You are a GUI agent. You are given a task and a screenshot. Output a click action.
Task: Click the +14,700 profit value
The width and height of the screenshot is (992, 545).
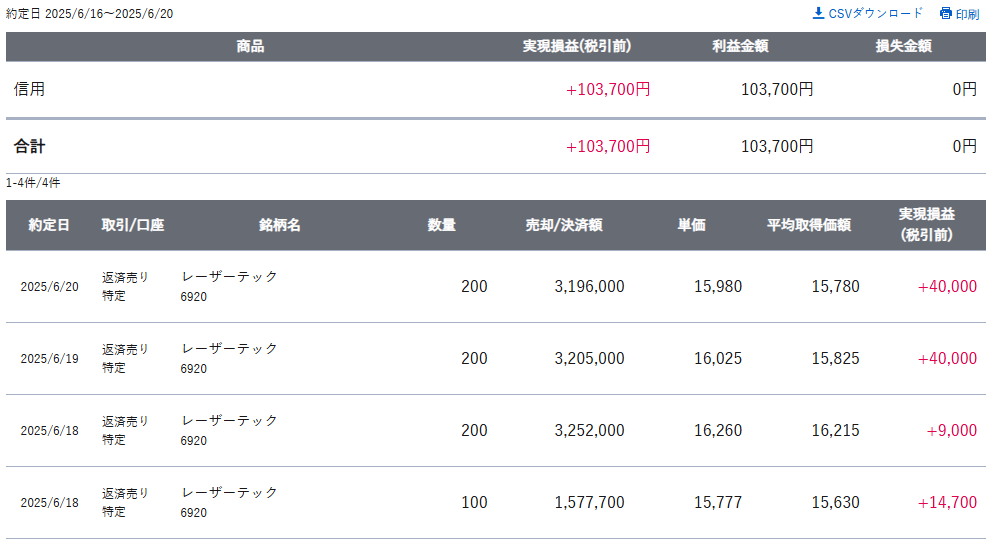(947, 503)
